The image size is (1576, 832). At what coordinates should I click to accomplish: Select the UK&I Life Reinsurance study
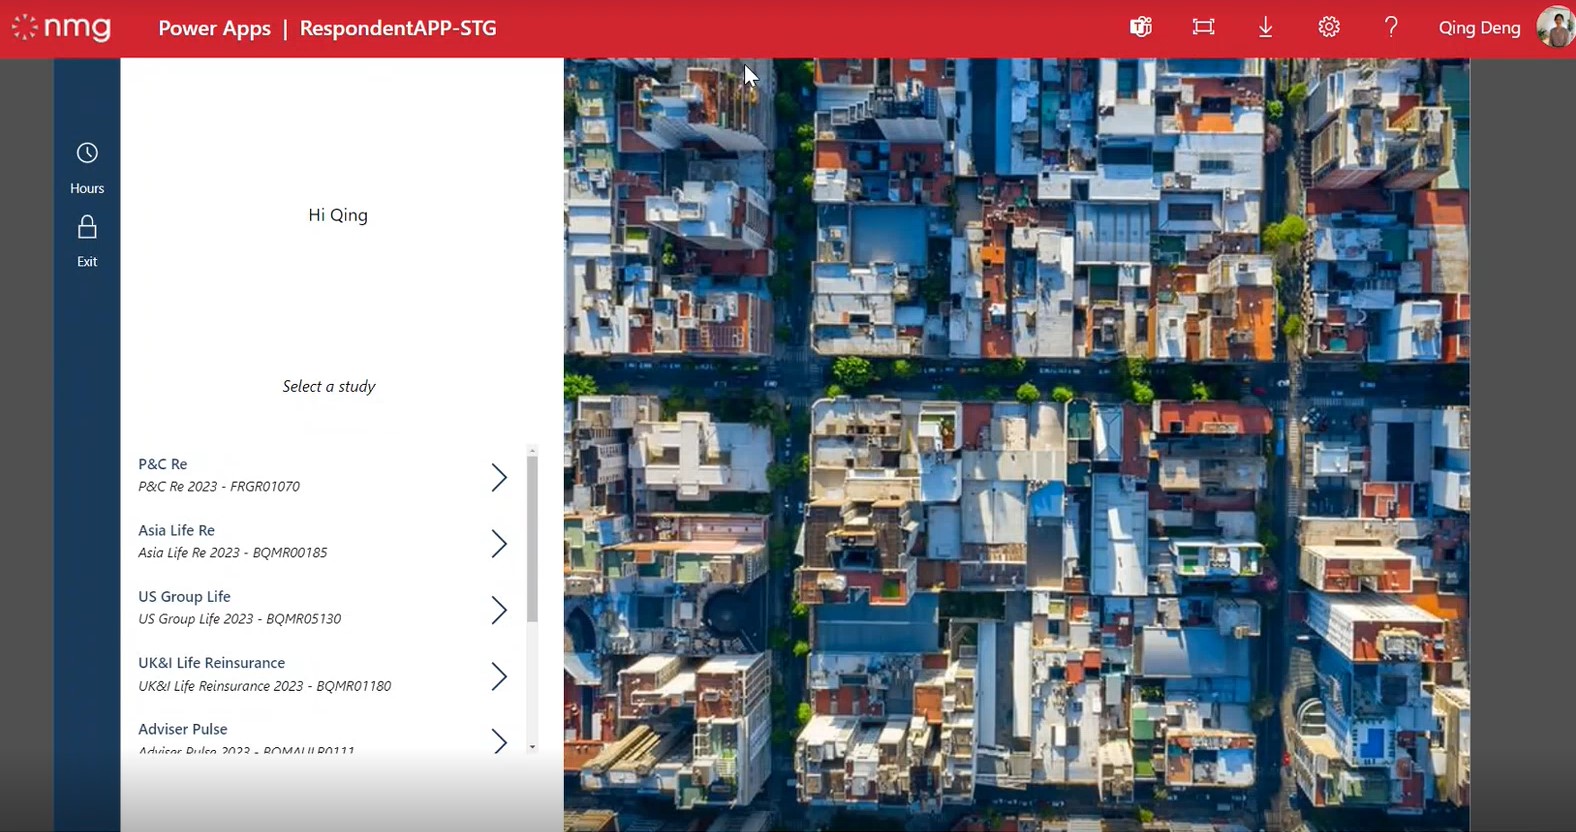[x=212, y=663]
